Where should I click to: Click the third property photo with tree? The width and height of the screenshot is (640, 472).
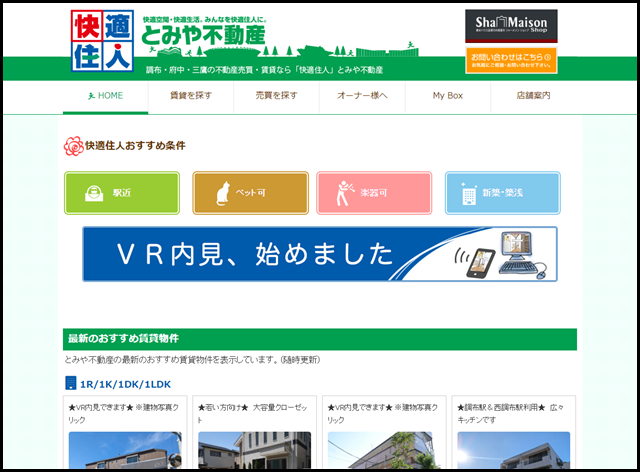[x=384, y=450]
